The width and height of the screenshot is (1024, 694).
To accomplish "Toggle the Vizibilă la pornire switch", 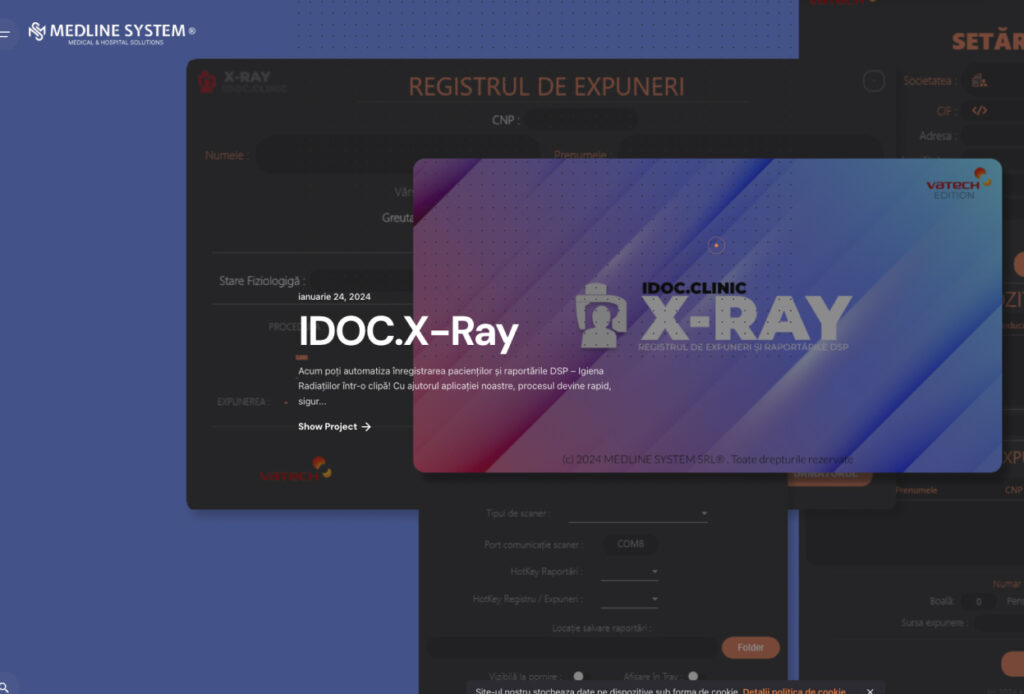I will pyautogui.click(x=578, y=677).
